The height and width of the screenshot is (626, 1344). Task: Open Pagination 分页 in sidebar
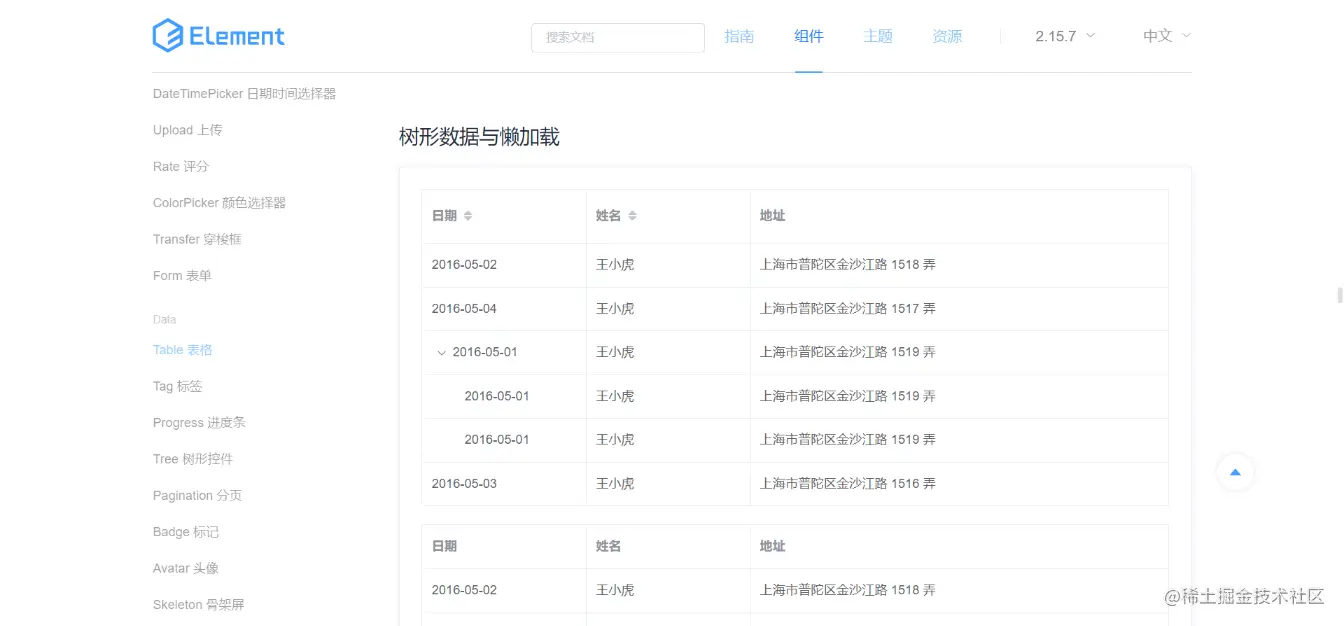(198, 496)
